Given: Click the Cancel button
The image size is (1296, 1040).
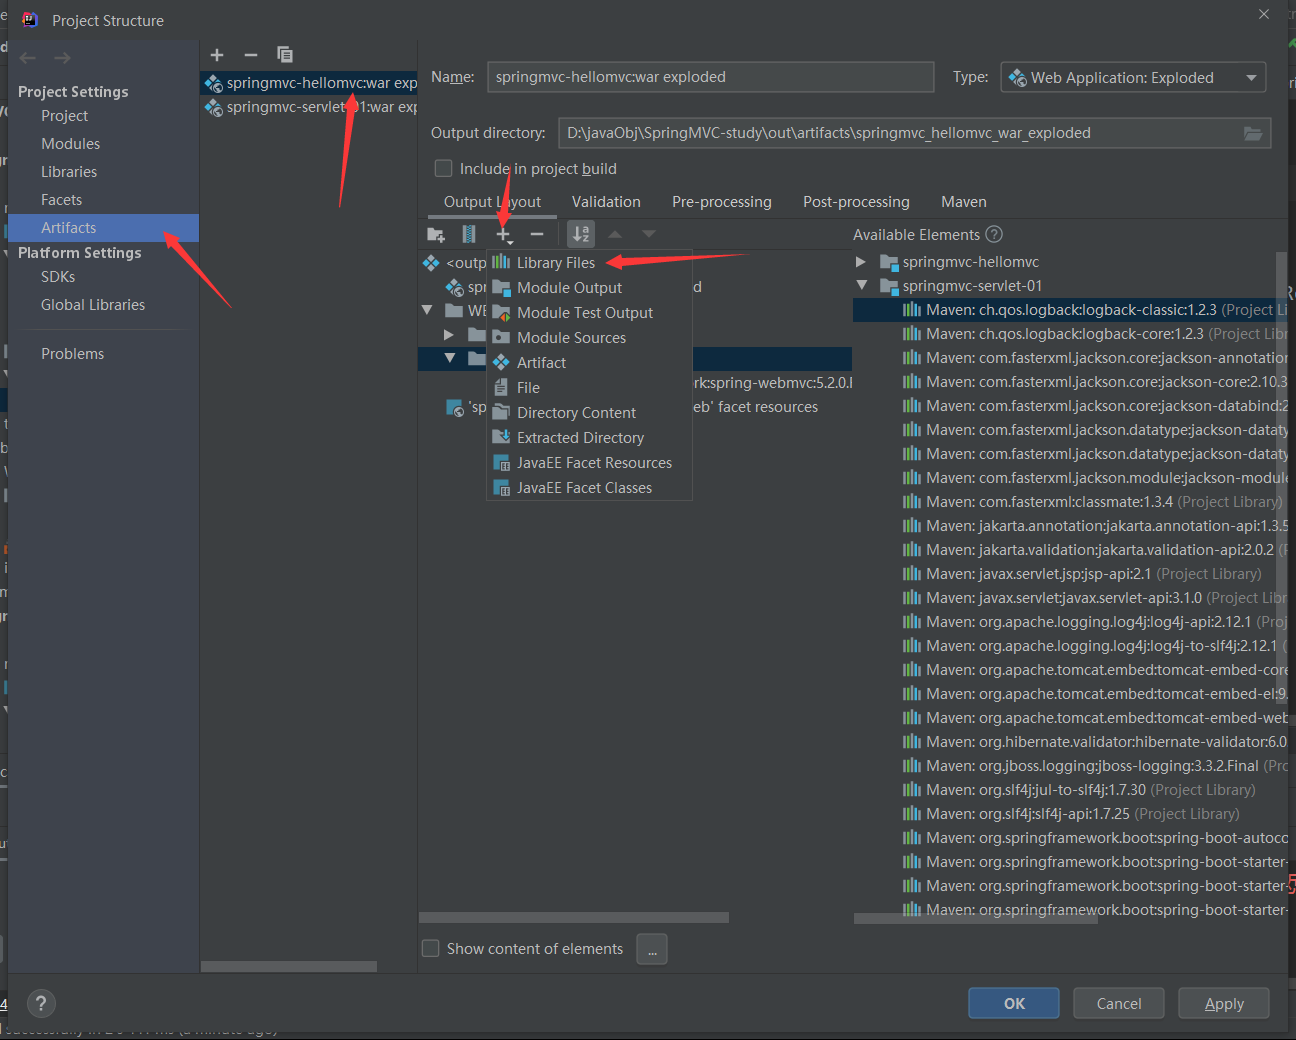Looking at the screenshot, I should (1119, 1003).
